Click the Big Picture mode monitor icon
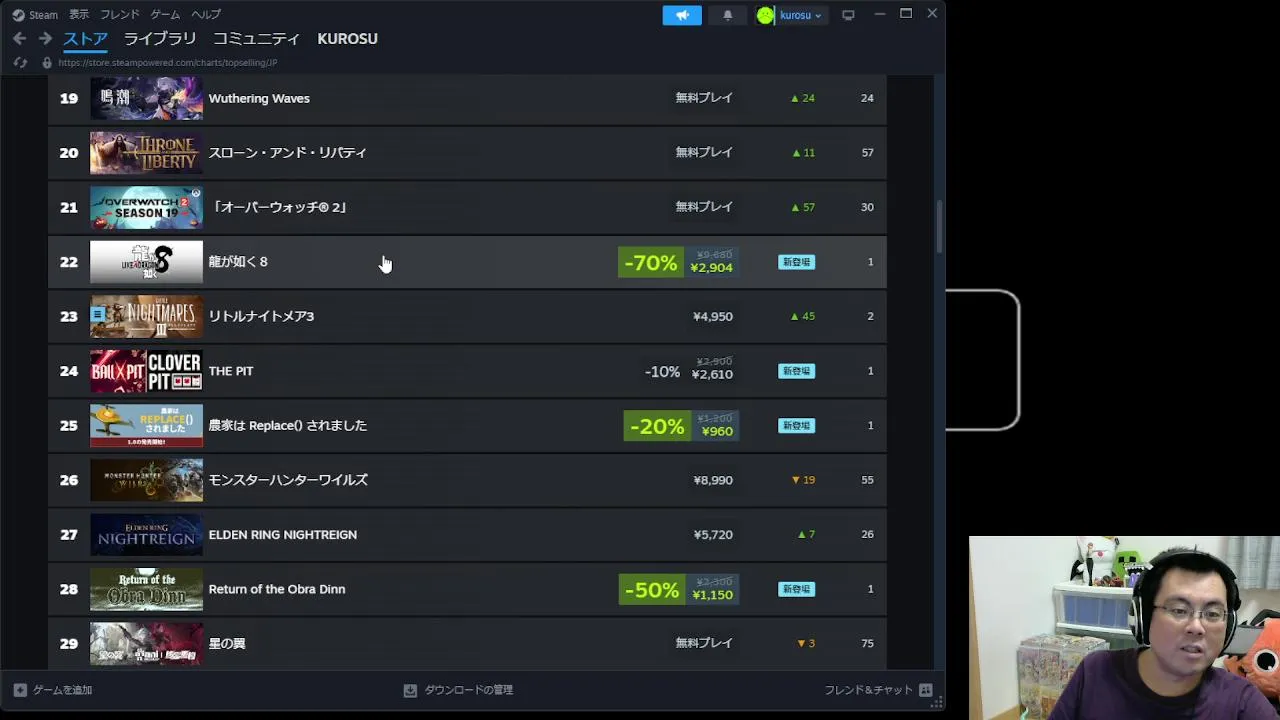Image resolution: width=1280 pixels, height=720 pixels. (x=848, y=15)
